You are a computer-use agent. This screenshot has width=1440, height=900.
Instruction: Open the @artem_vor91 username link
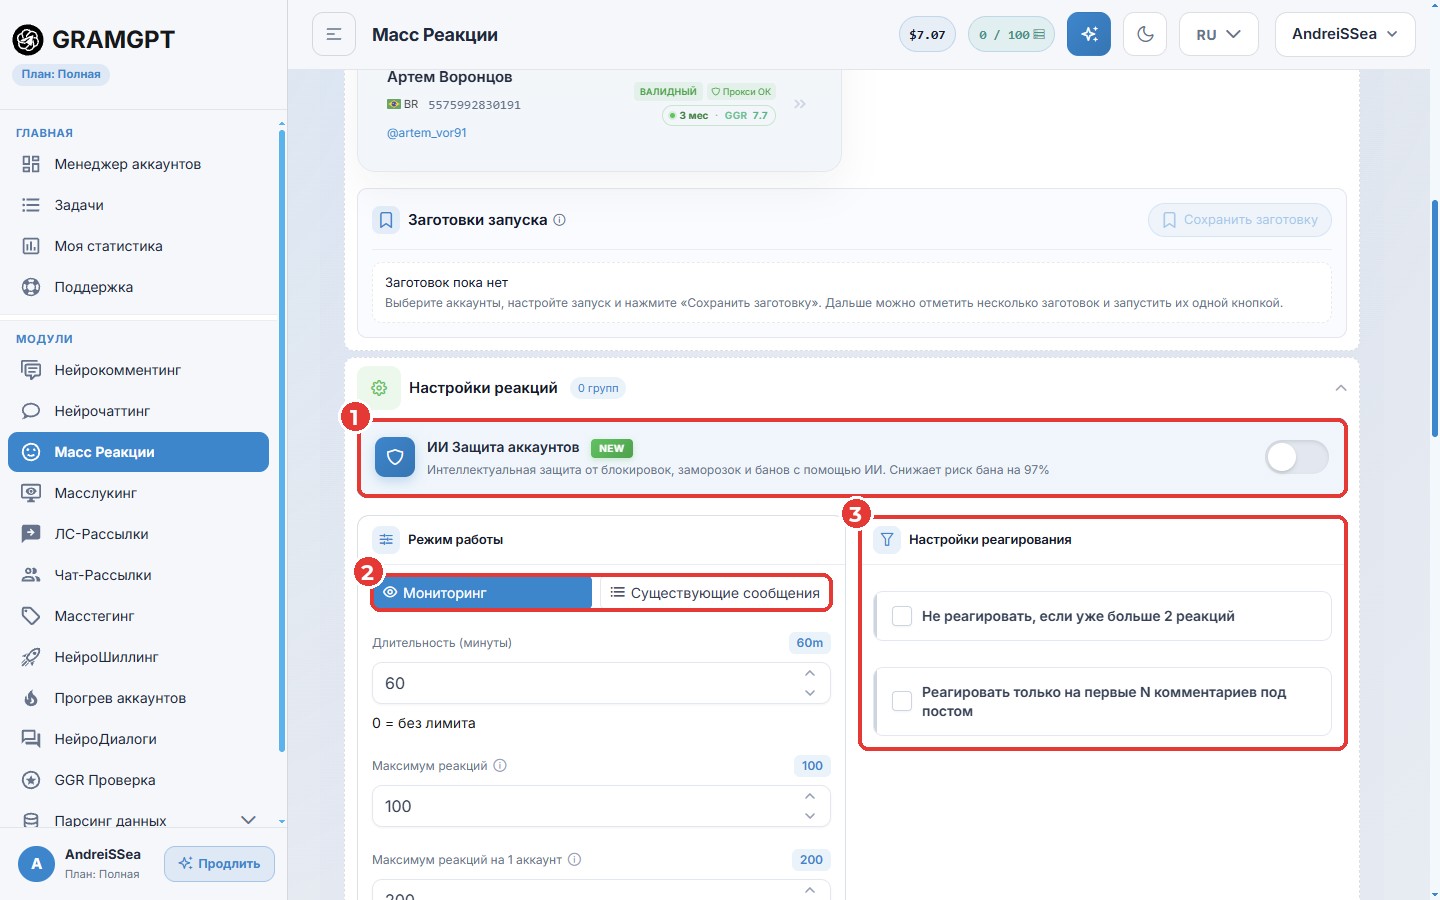[427, 133]
